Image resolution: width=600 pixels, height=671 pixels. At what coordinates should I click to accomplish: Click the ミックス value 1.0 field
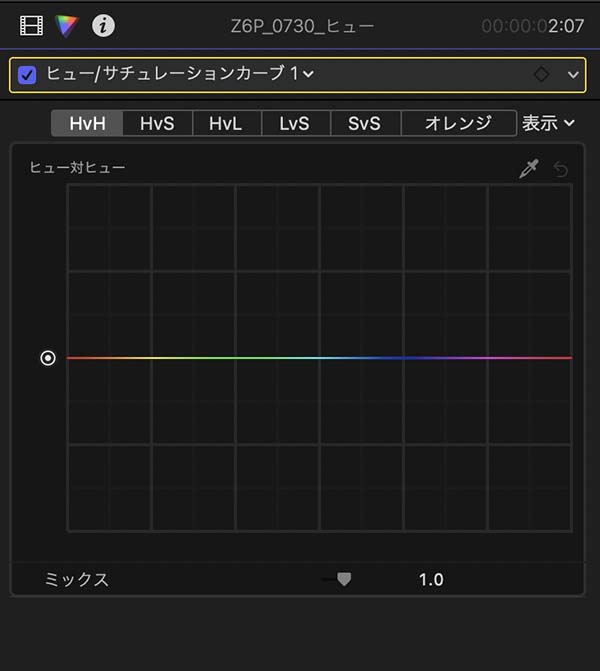coord(431,580)
